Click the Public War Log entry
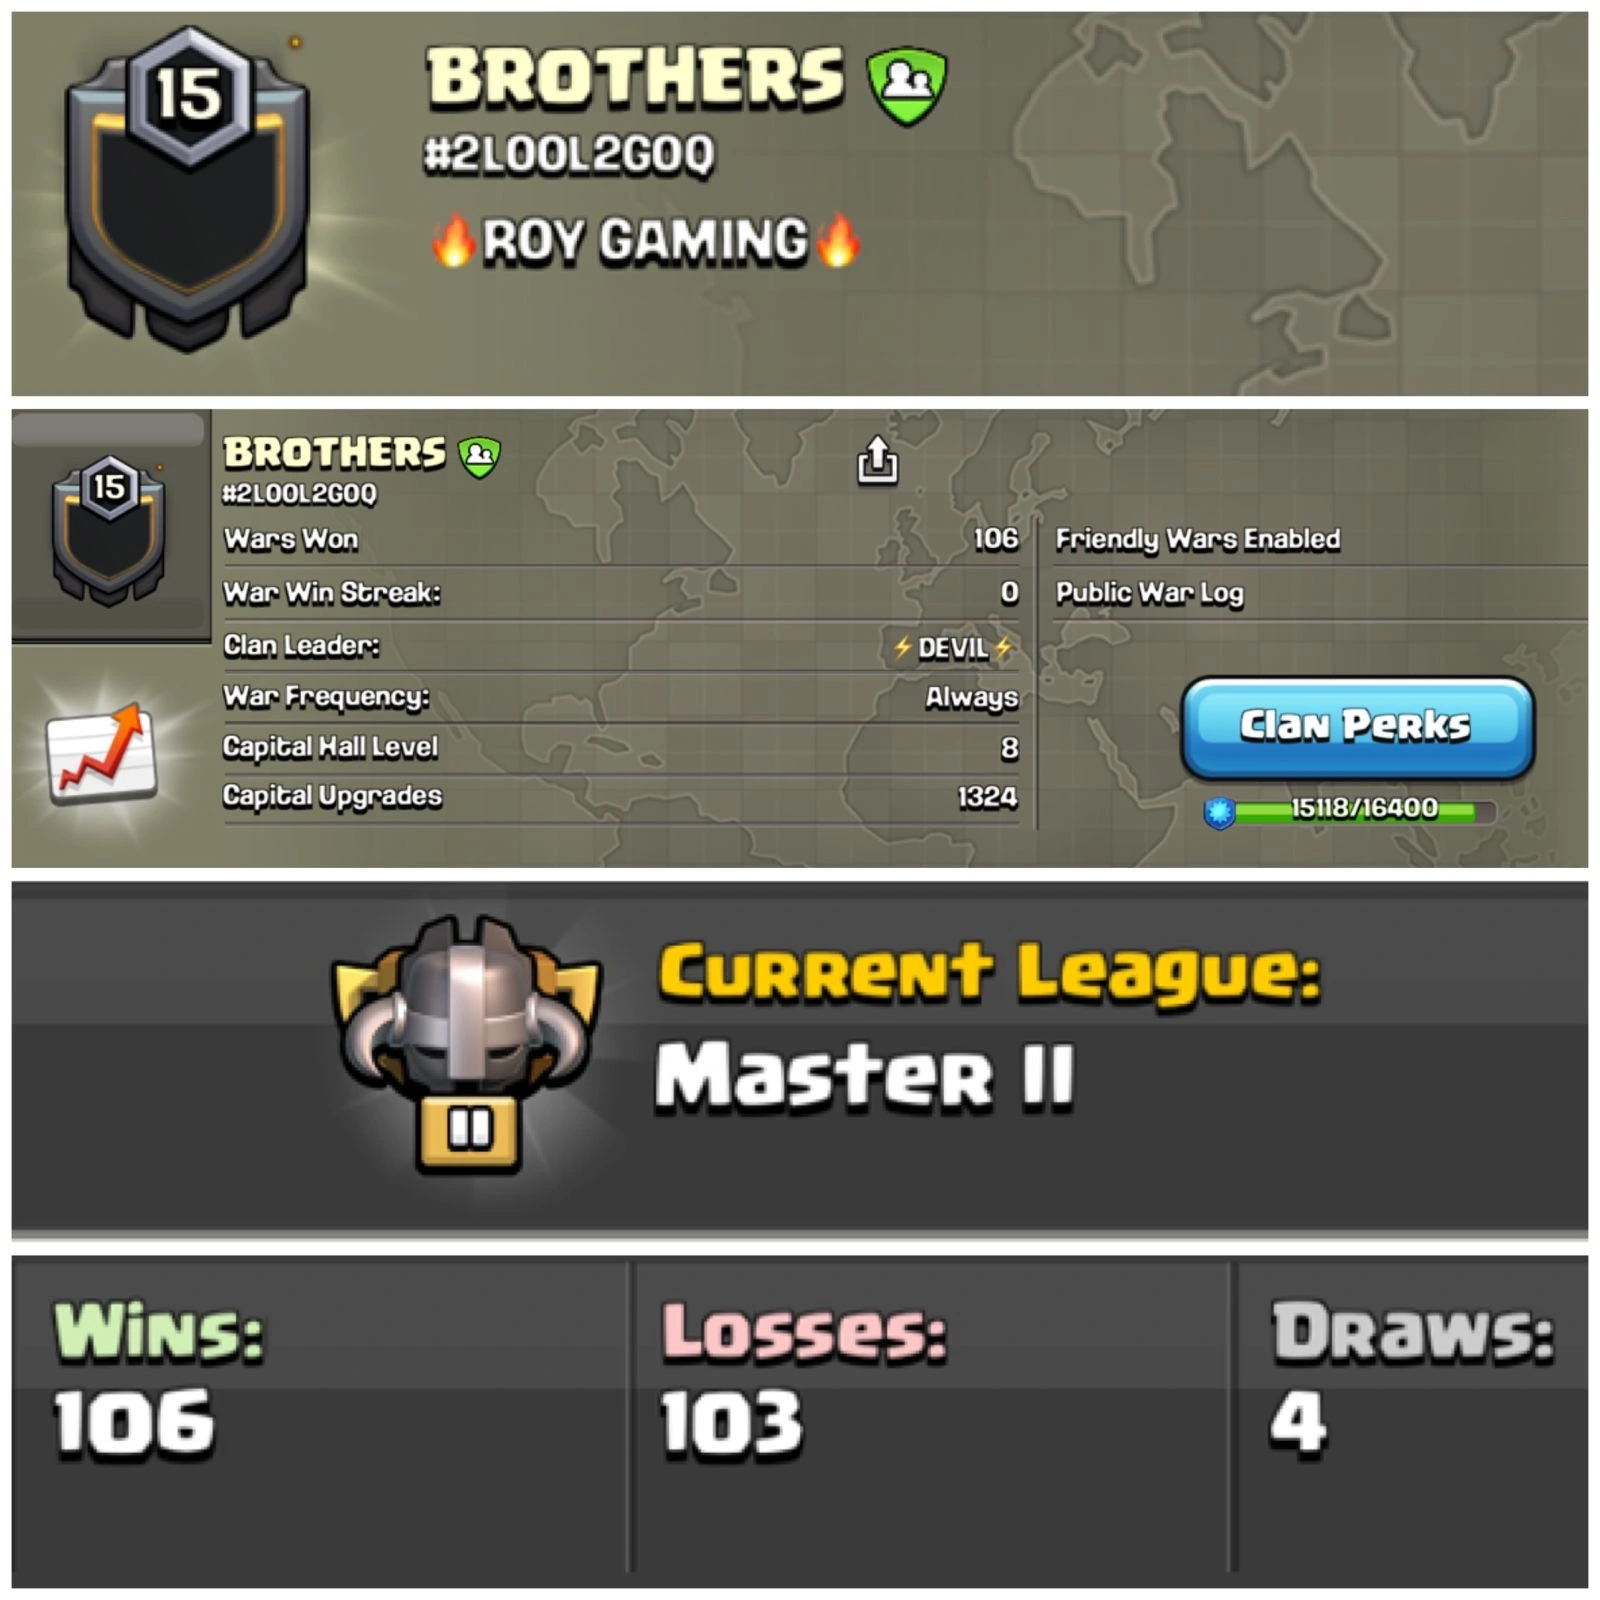The image size is (1600, 1600). tap(1150, 593)
